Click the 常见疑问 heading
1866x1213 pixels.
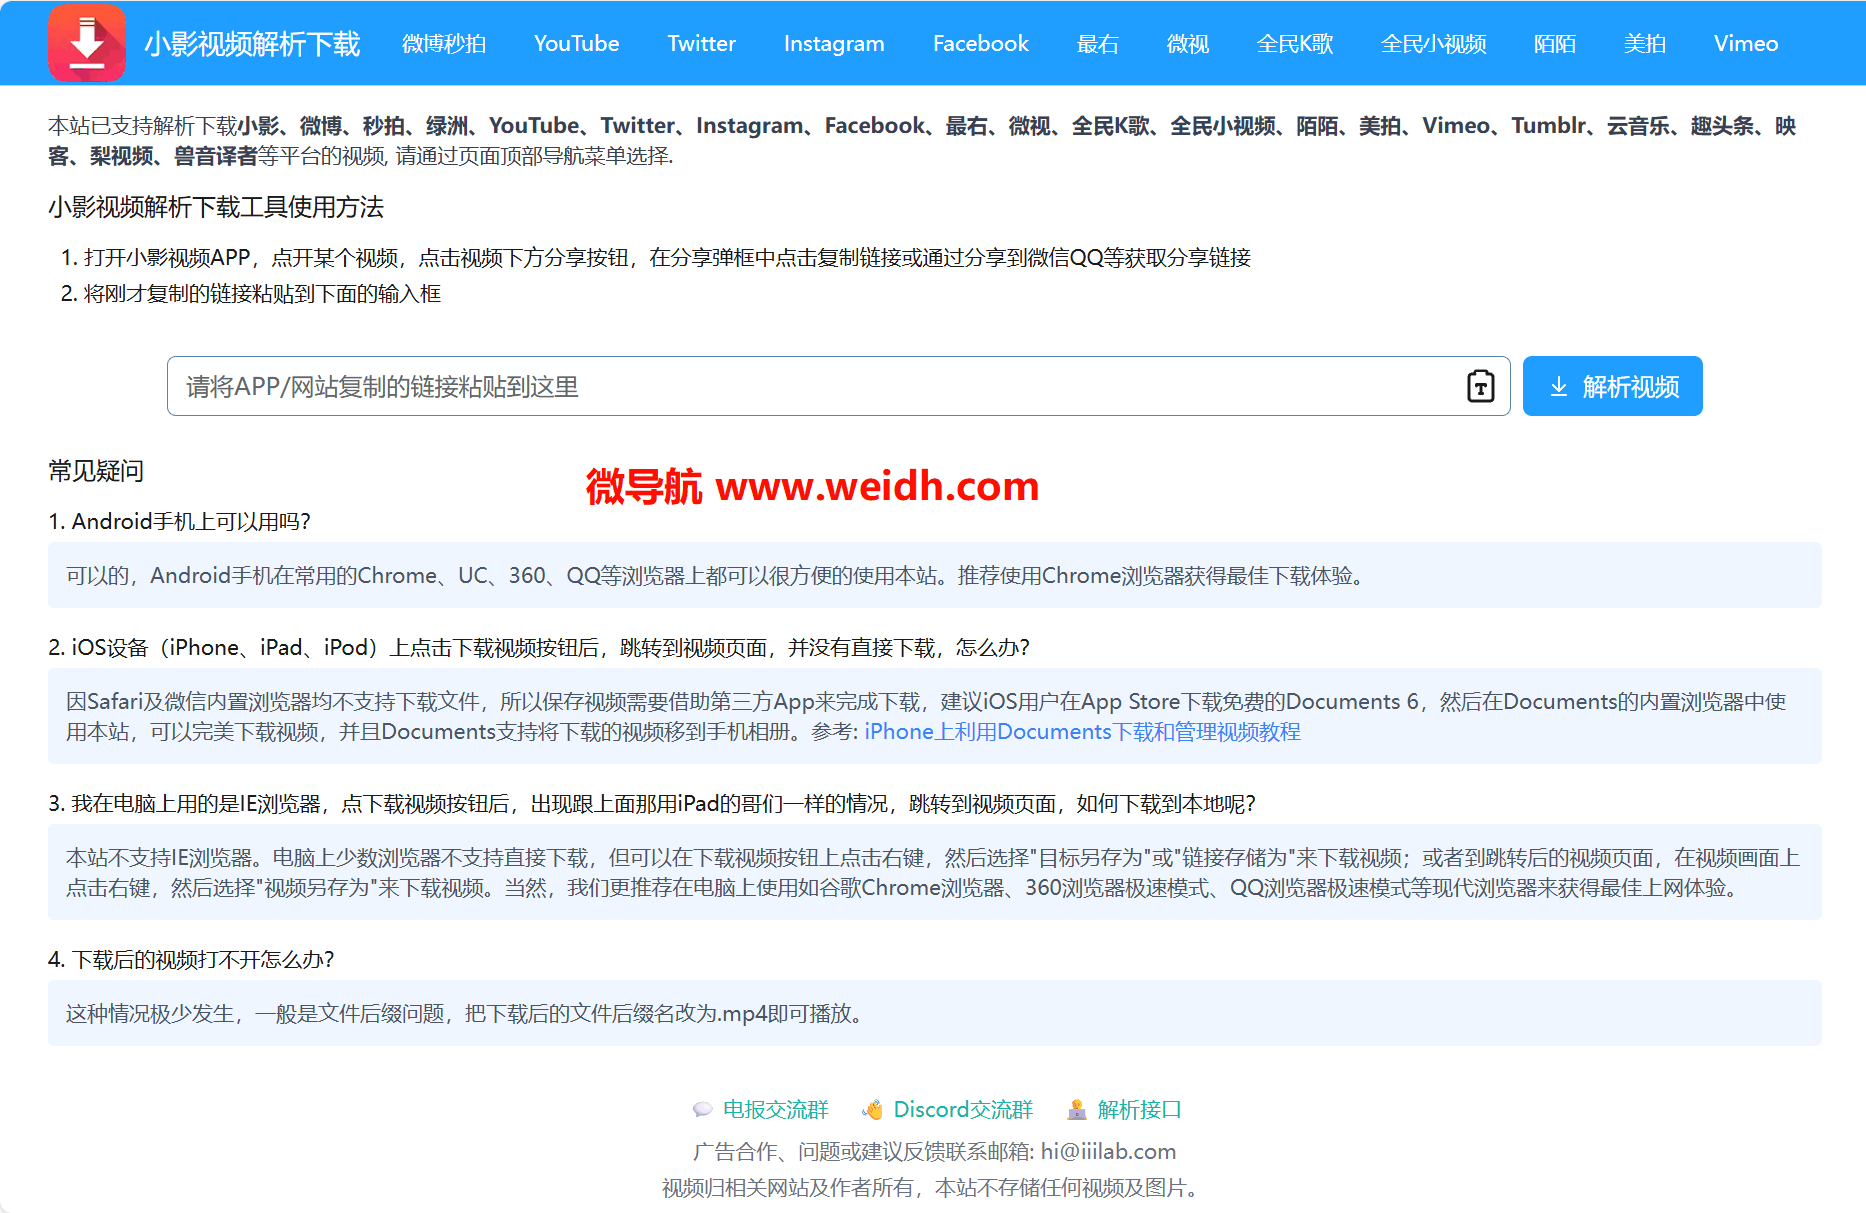pos(96,471)
